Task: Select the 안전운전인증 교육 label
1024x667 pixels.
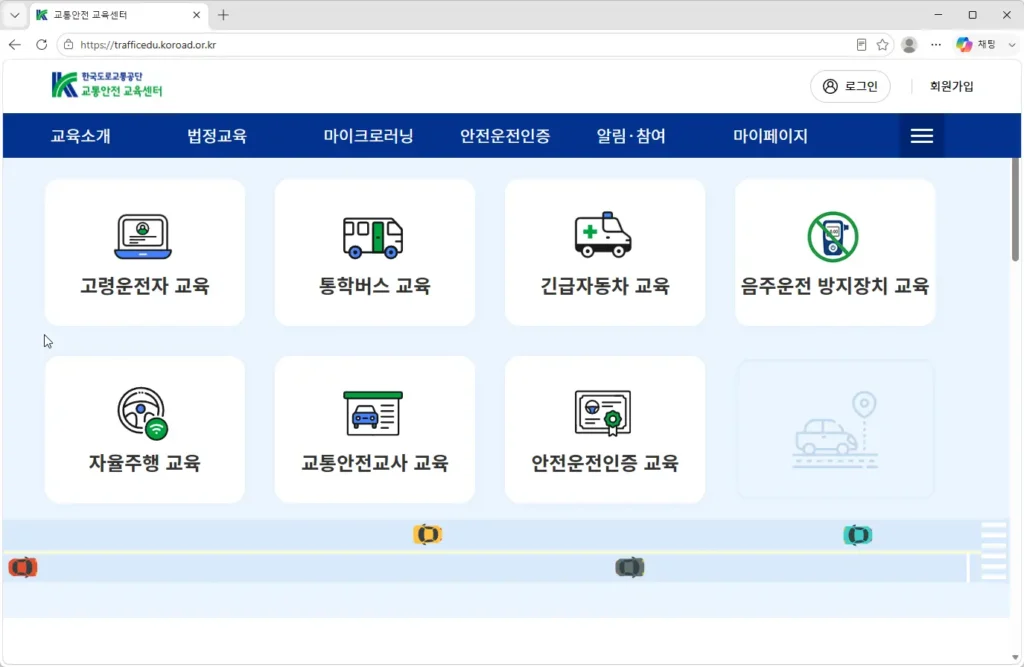Action: [x=605, y=463]
